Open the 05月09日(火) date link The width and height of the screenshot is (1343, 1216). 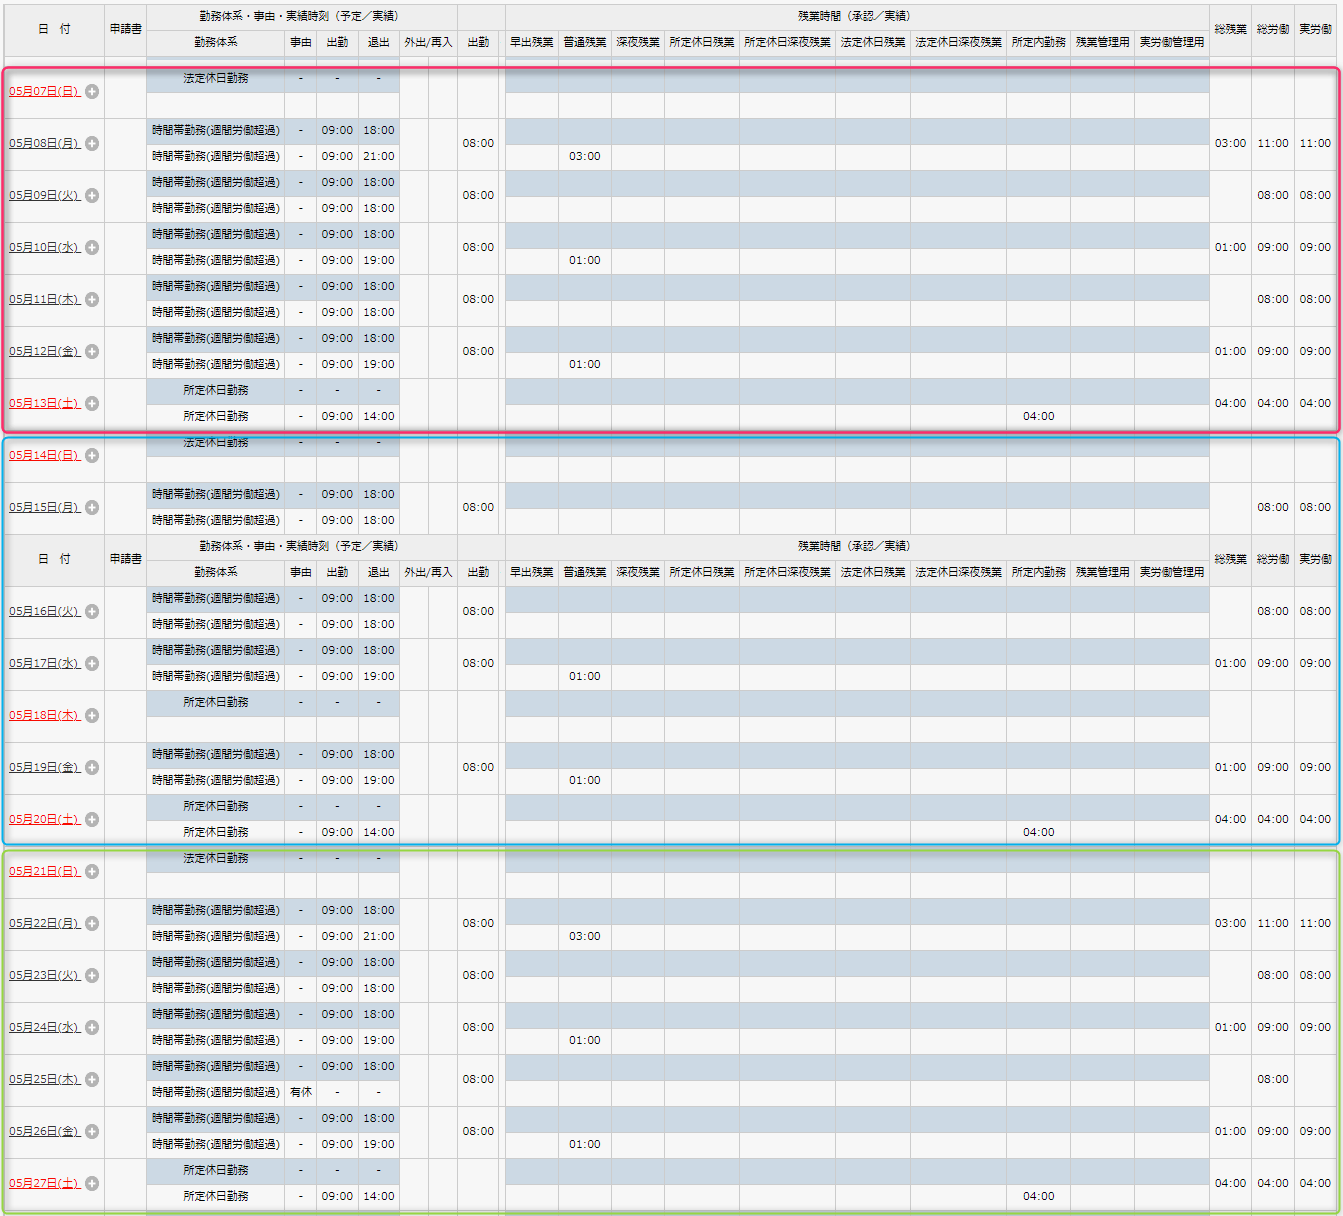[x=44, y=196]
